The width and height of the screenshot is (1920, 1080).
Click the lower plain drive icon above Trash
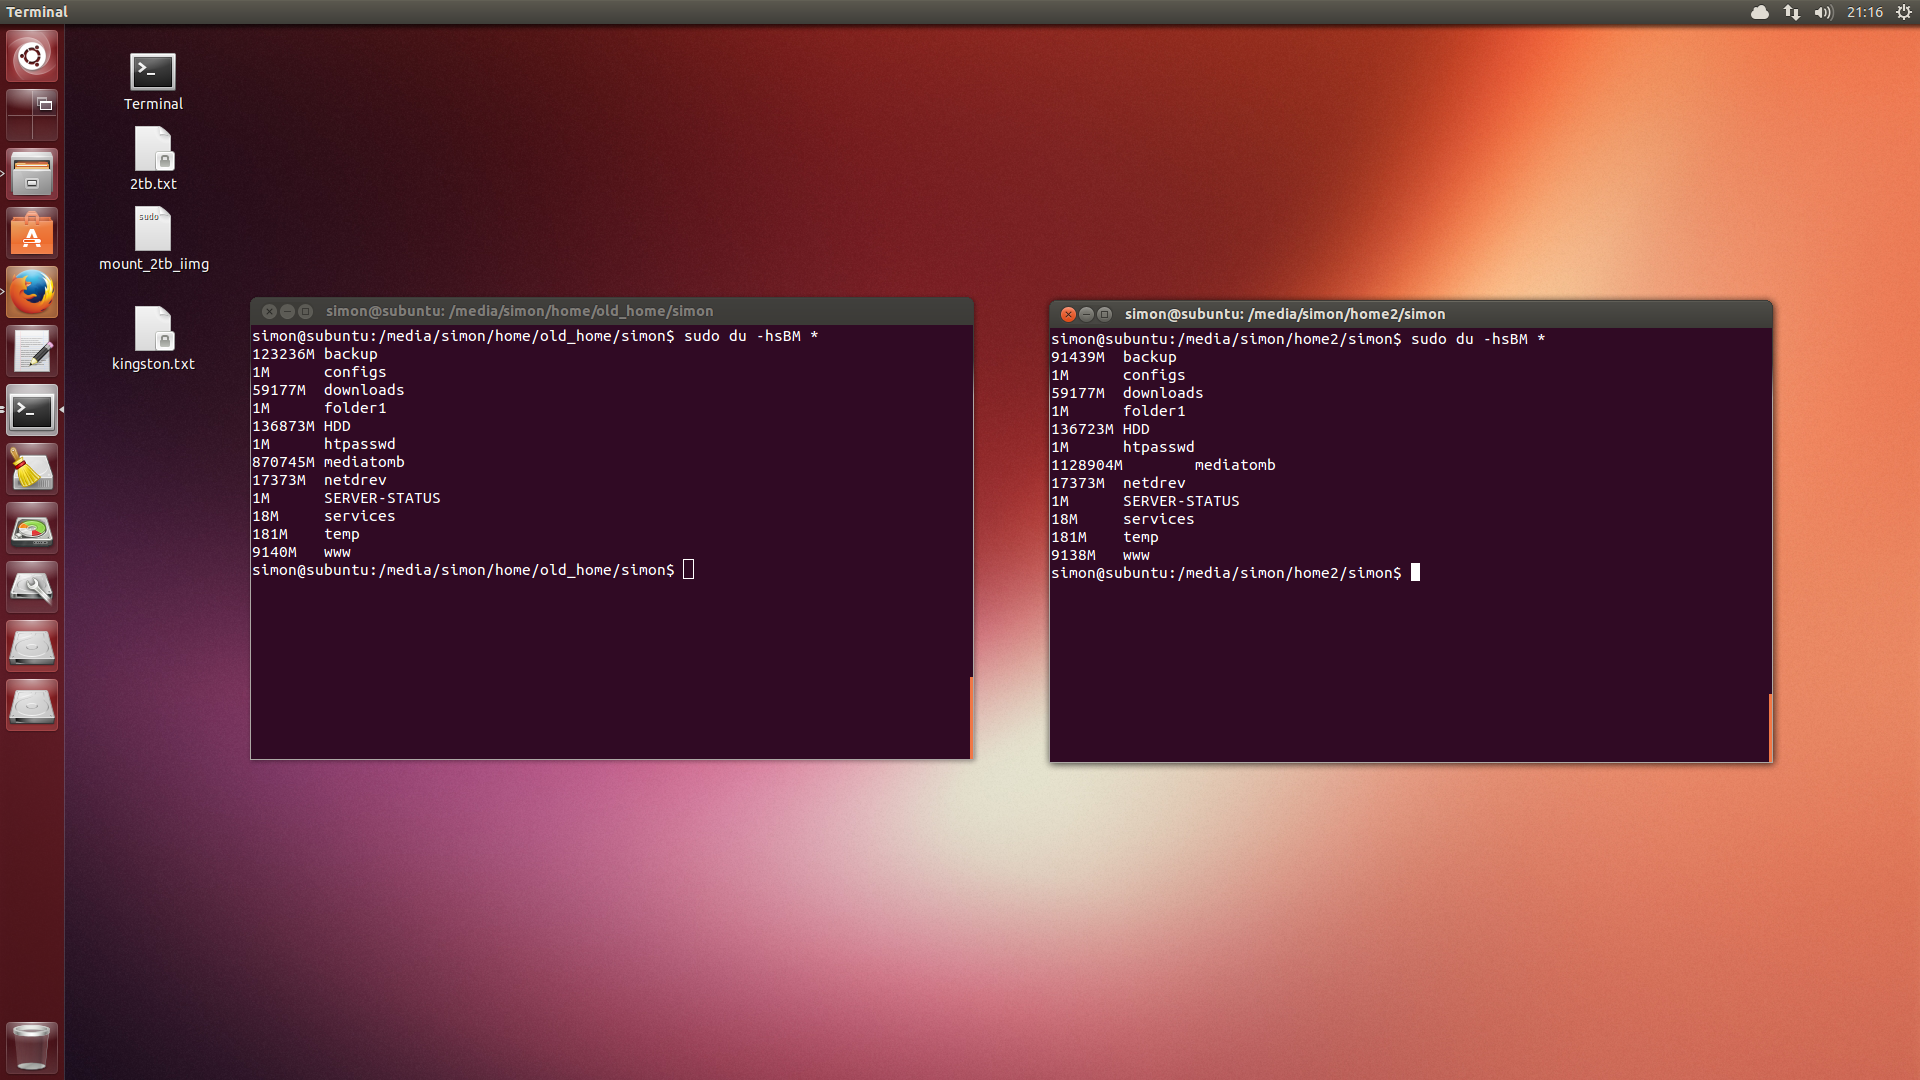(32, 705)
